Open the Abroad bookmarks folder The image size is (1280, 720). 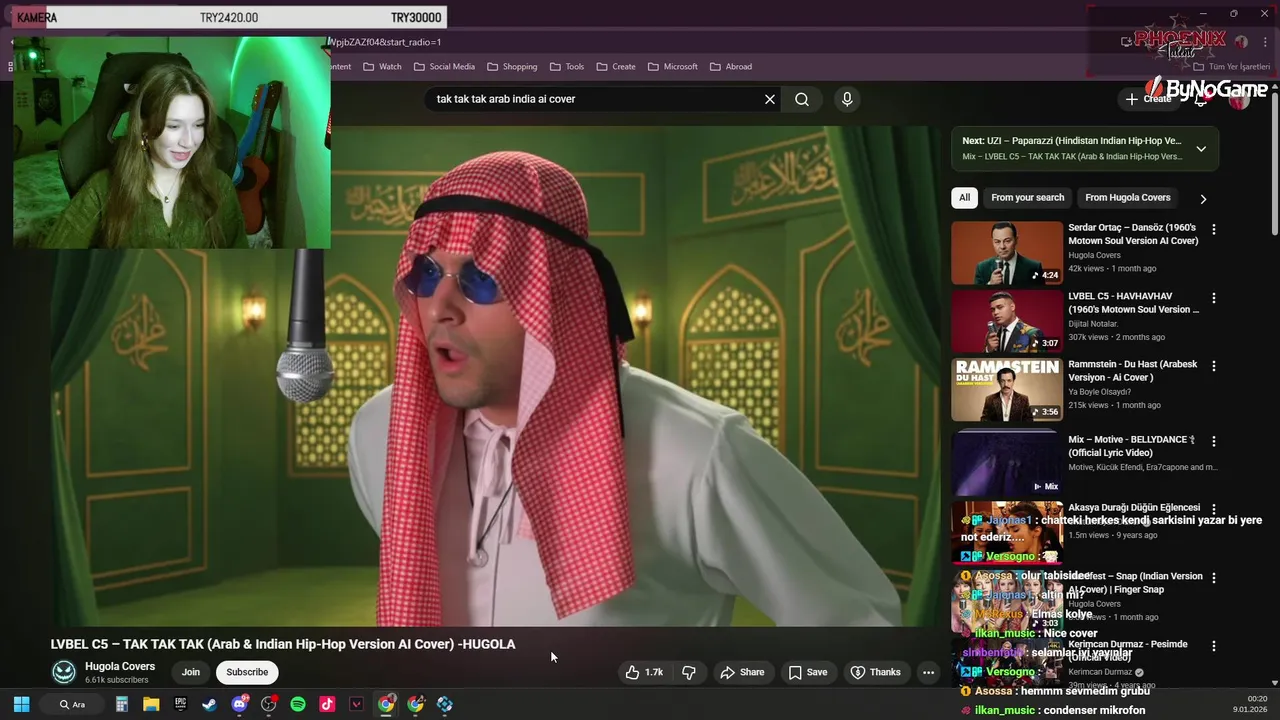click(x=731, y=67)
